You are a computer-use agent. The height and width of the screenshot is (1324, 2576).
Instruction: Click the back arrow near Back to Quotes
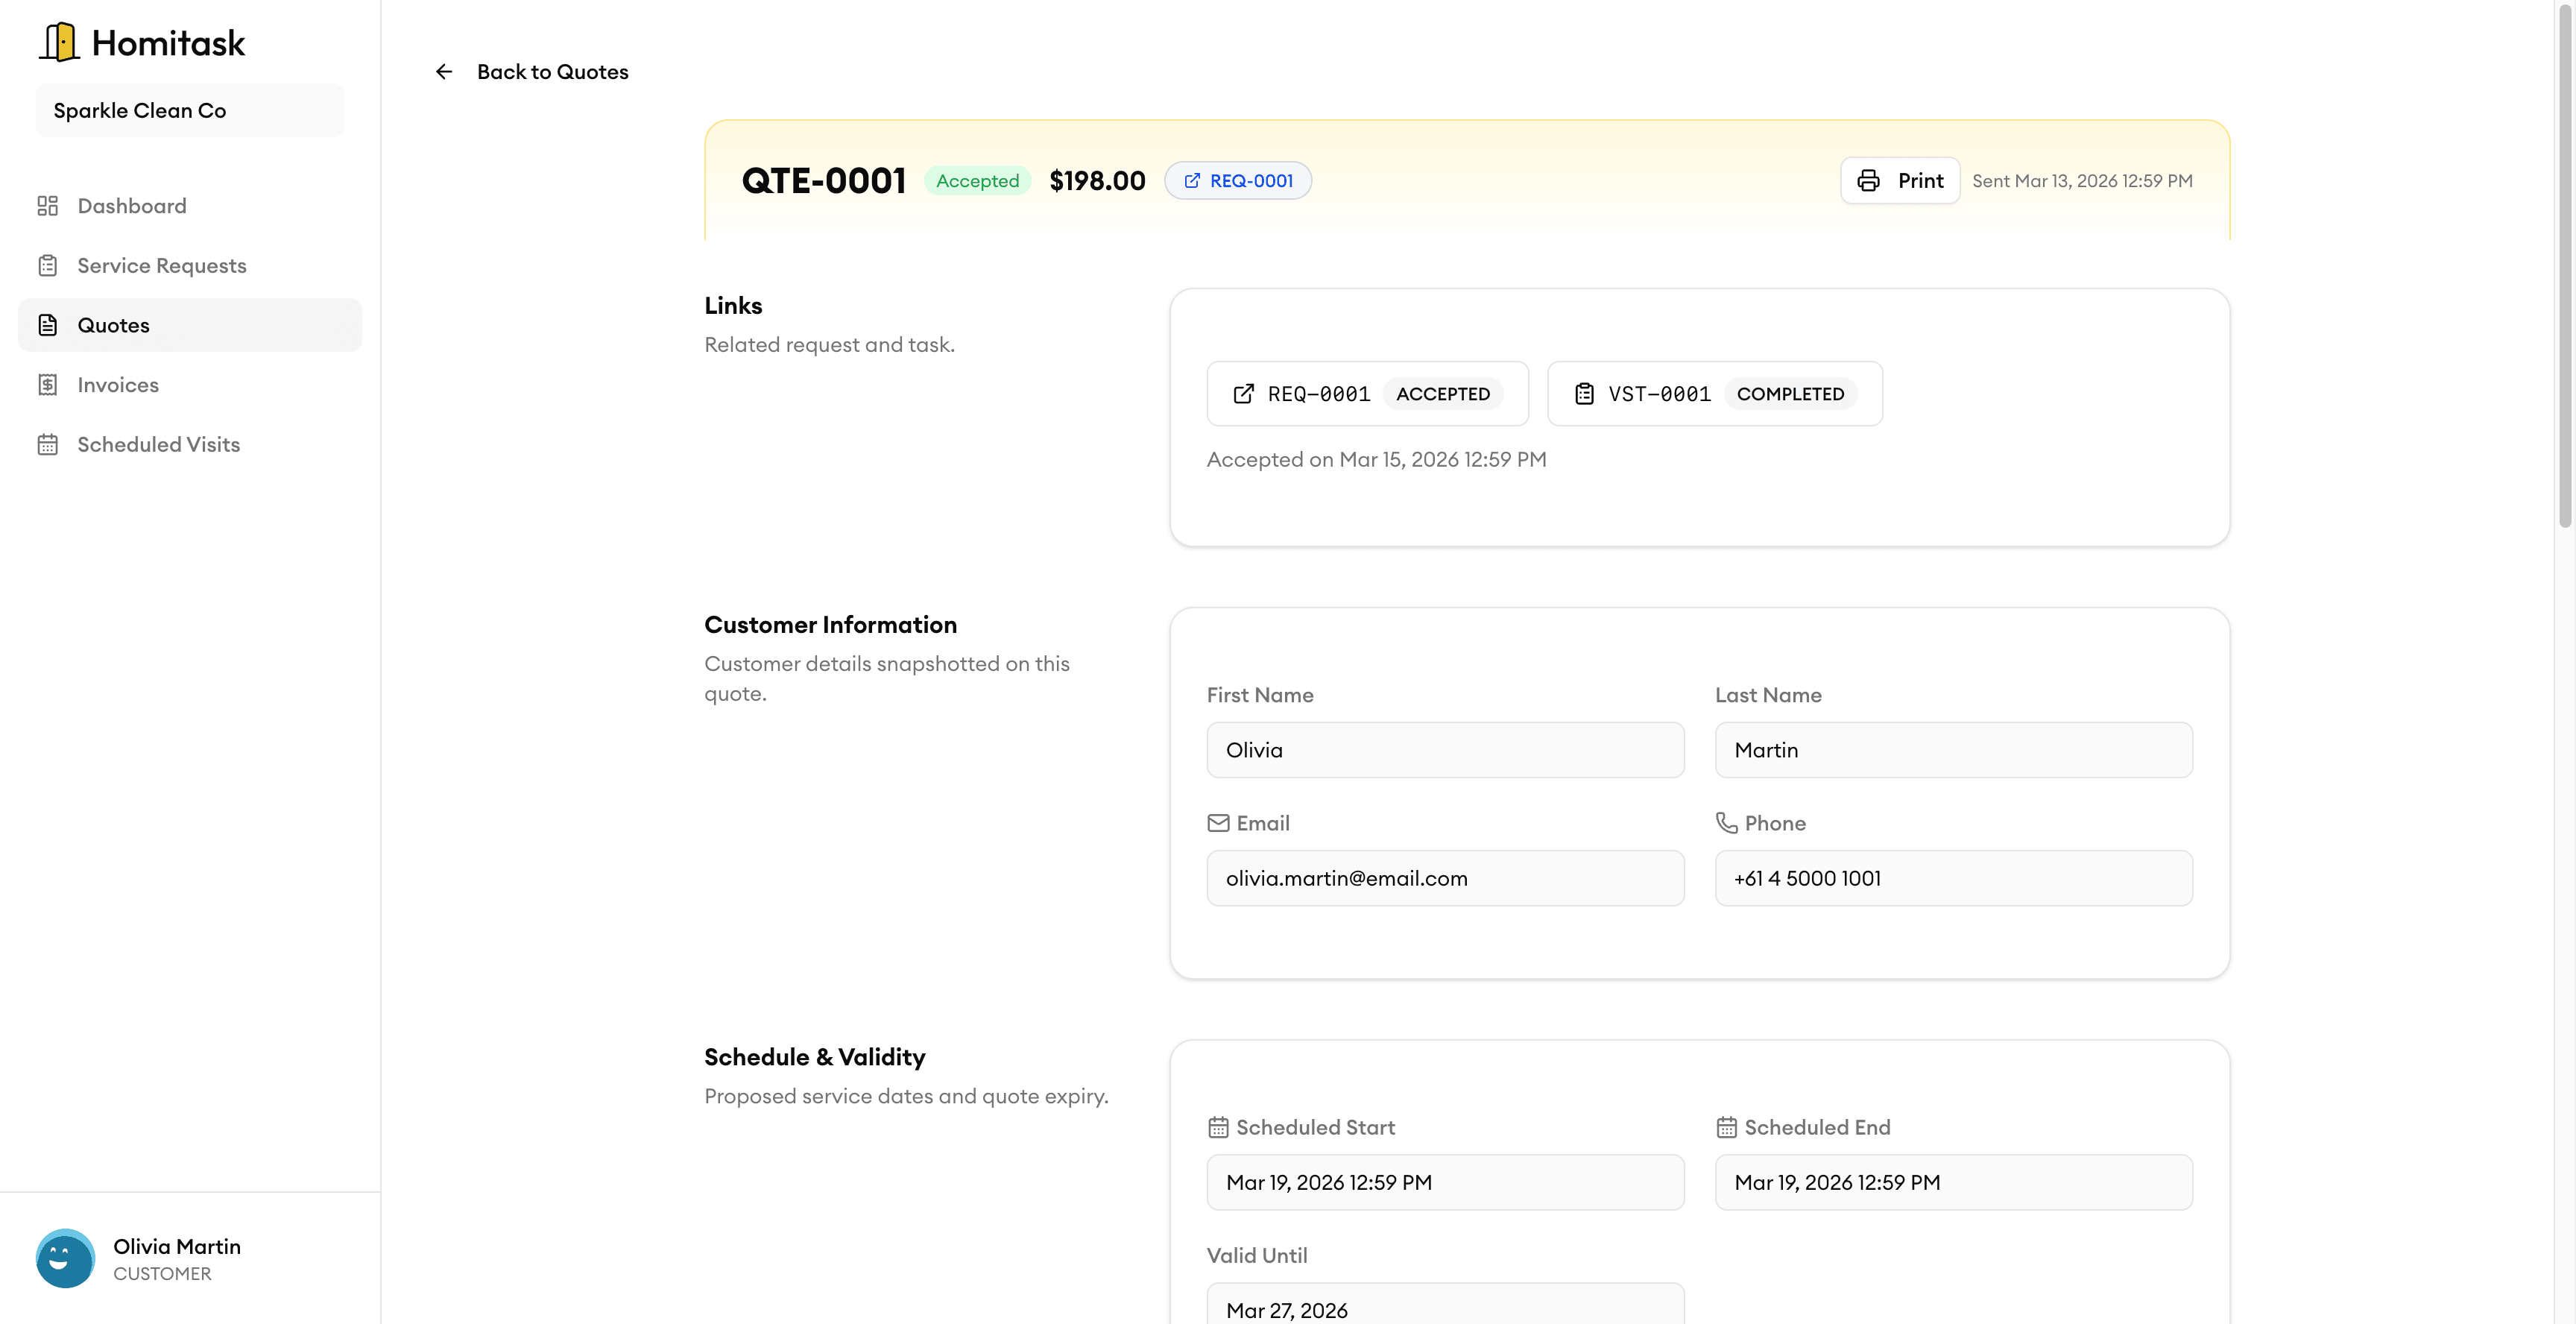[x=444, y=71]
